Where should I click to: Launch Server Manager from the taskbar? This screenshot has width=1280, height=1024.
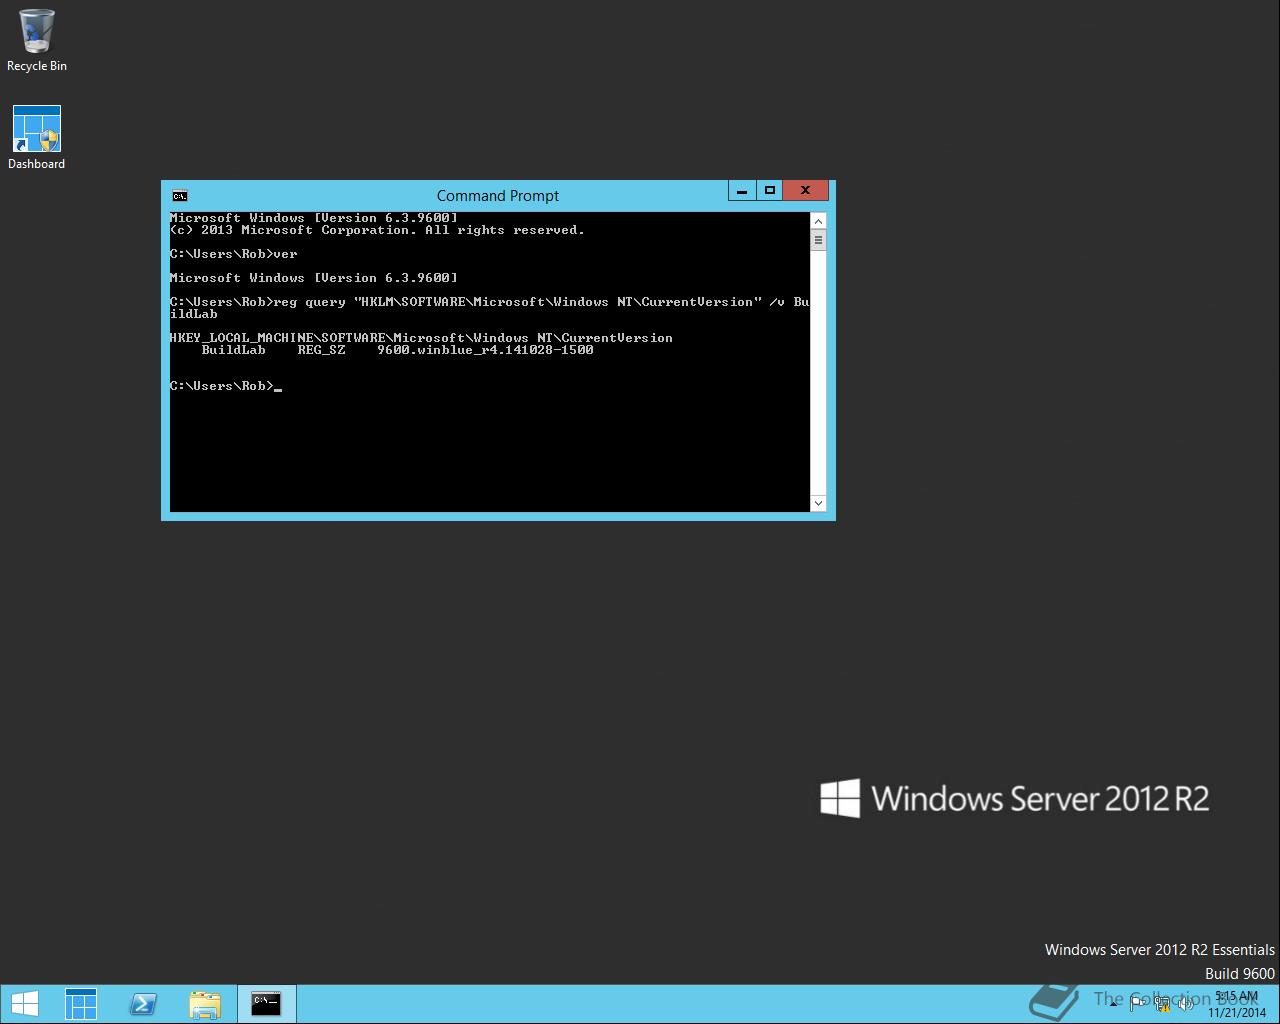coord(81,1004)
